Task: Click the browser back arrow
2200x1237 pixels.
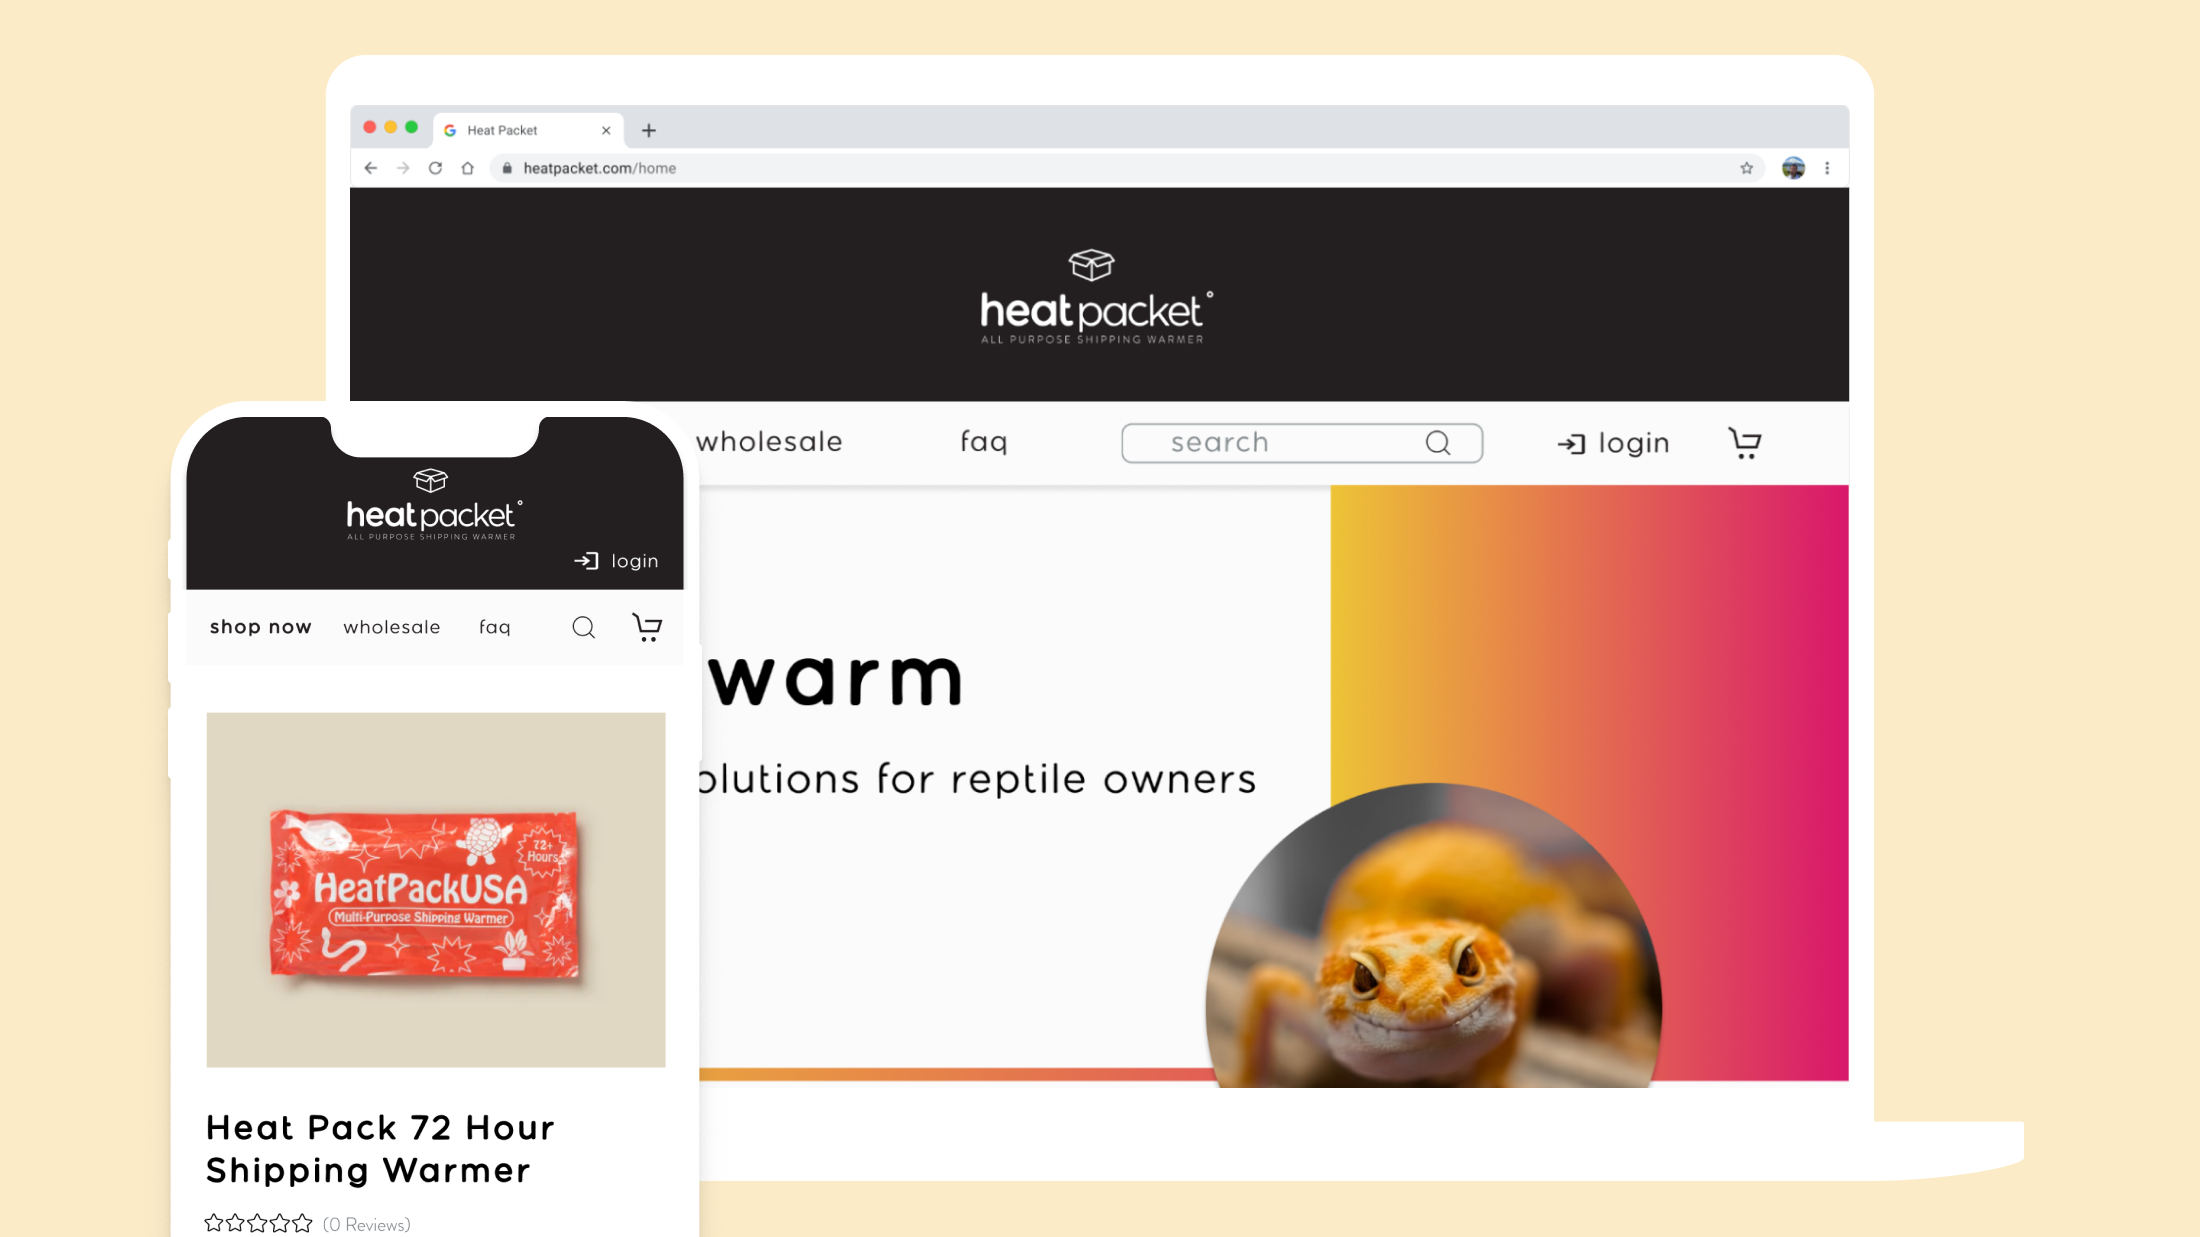Action: click(371, 168)
